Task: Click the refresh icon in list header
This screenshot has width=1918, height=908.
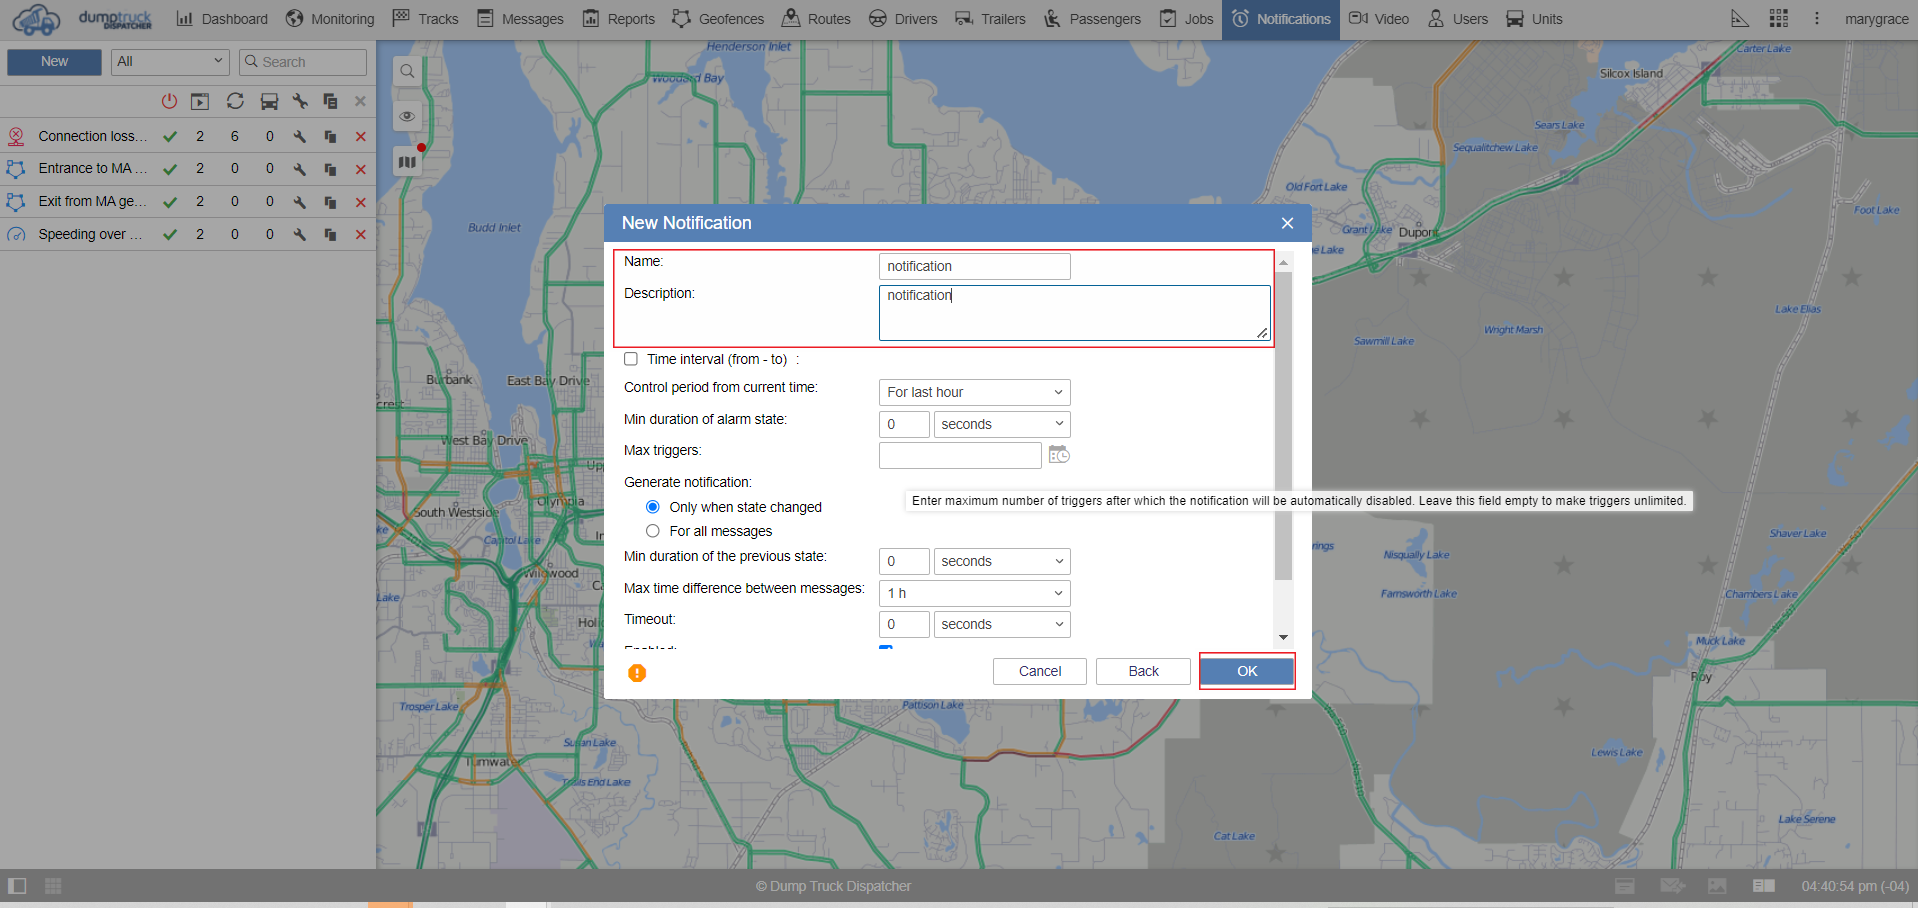Action: (x=235, y=101)
